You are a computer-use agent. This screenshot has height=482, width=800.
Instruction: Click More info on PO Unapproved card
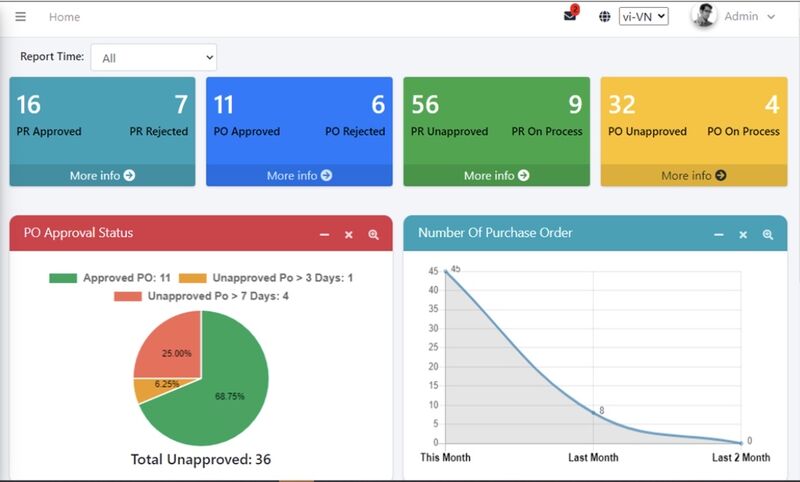(x=693, y=176)
